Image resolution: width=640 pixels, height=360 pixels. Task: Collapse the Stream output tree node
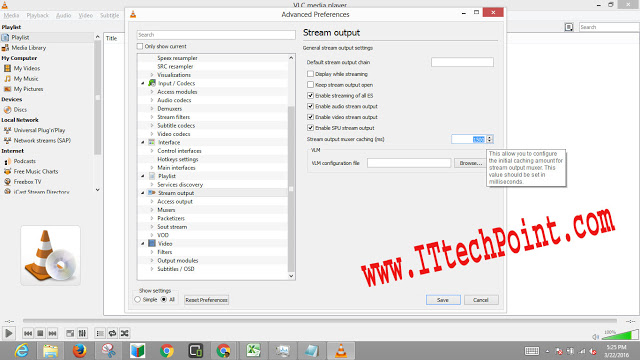coord(143,193)
